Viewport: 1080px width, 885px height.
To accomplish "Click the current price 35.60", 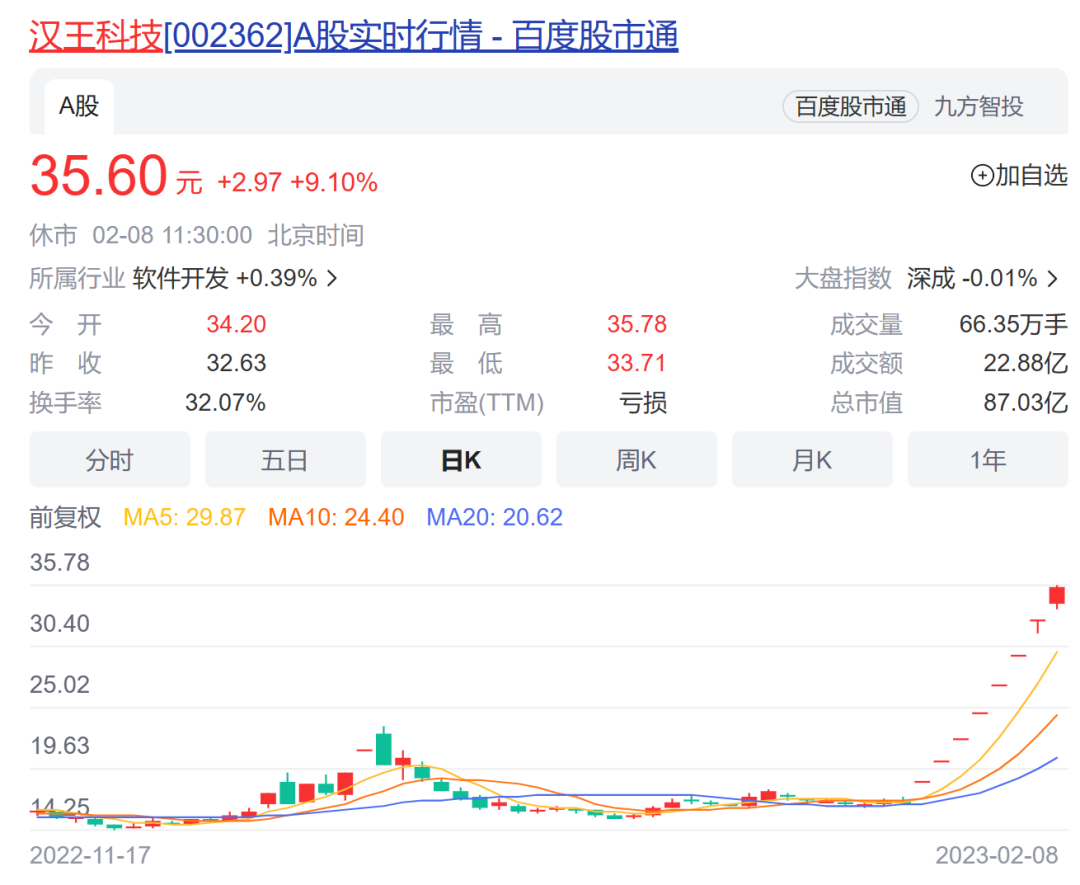I will [99, 176].
